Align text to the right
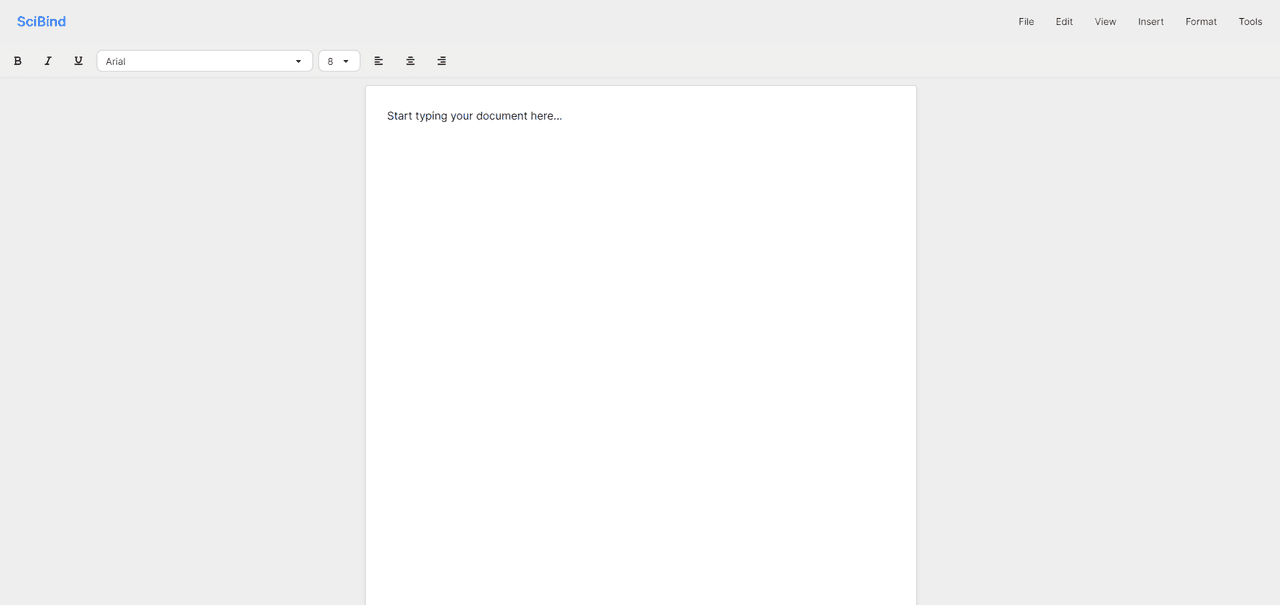This screenshot has width=1280, height=605. point(441,61)
